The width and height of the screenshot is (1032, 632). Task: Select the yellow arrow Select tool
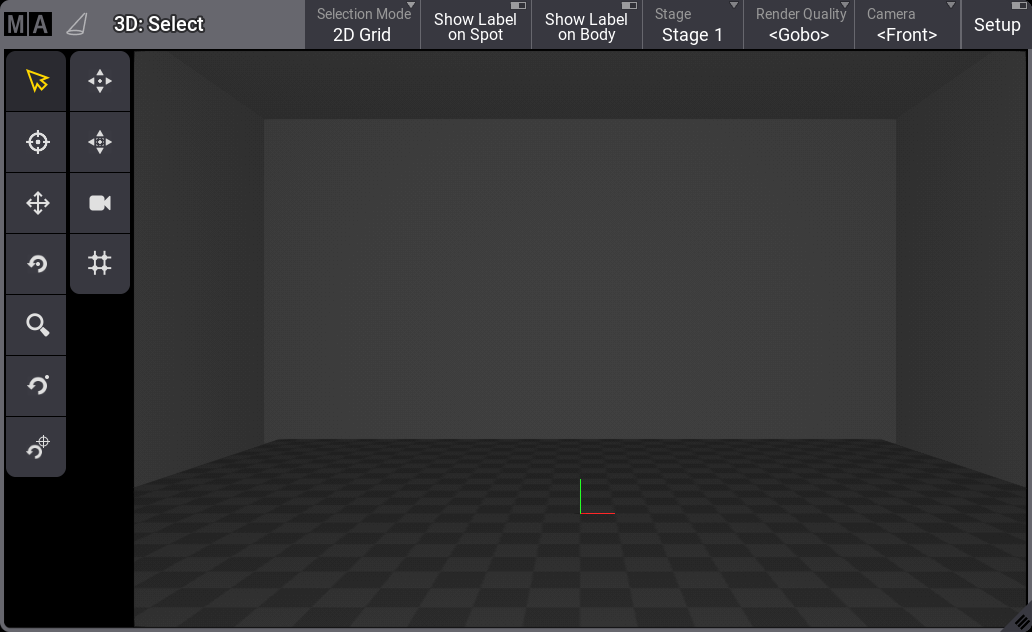pos(37,81)
